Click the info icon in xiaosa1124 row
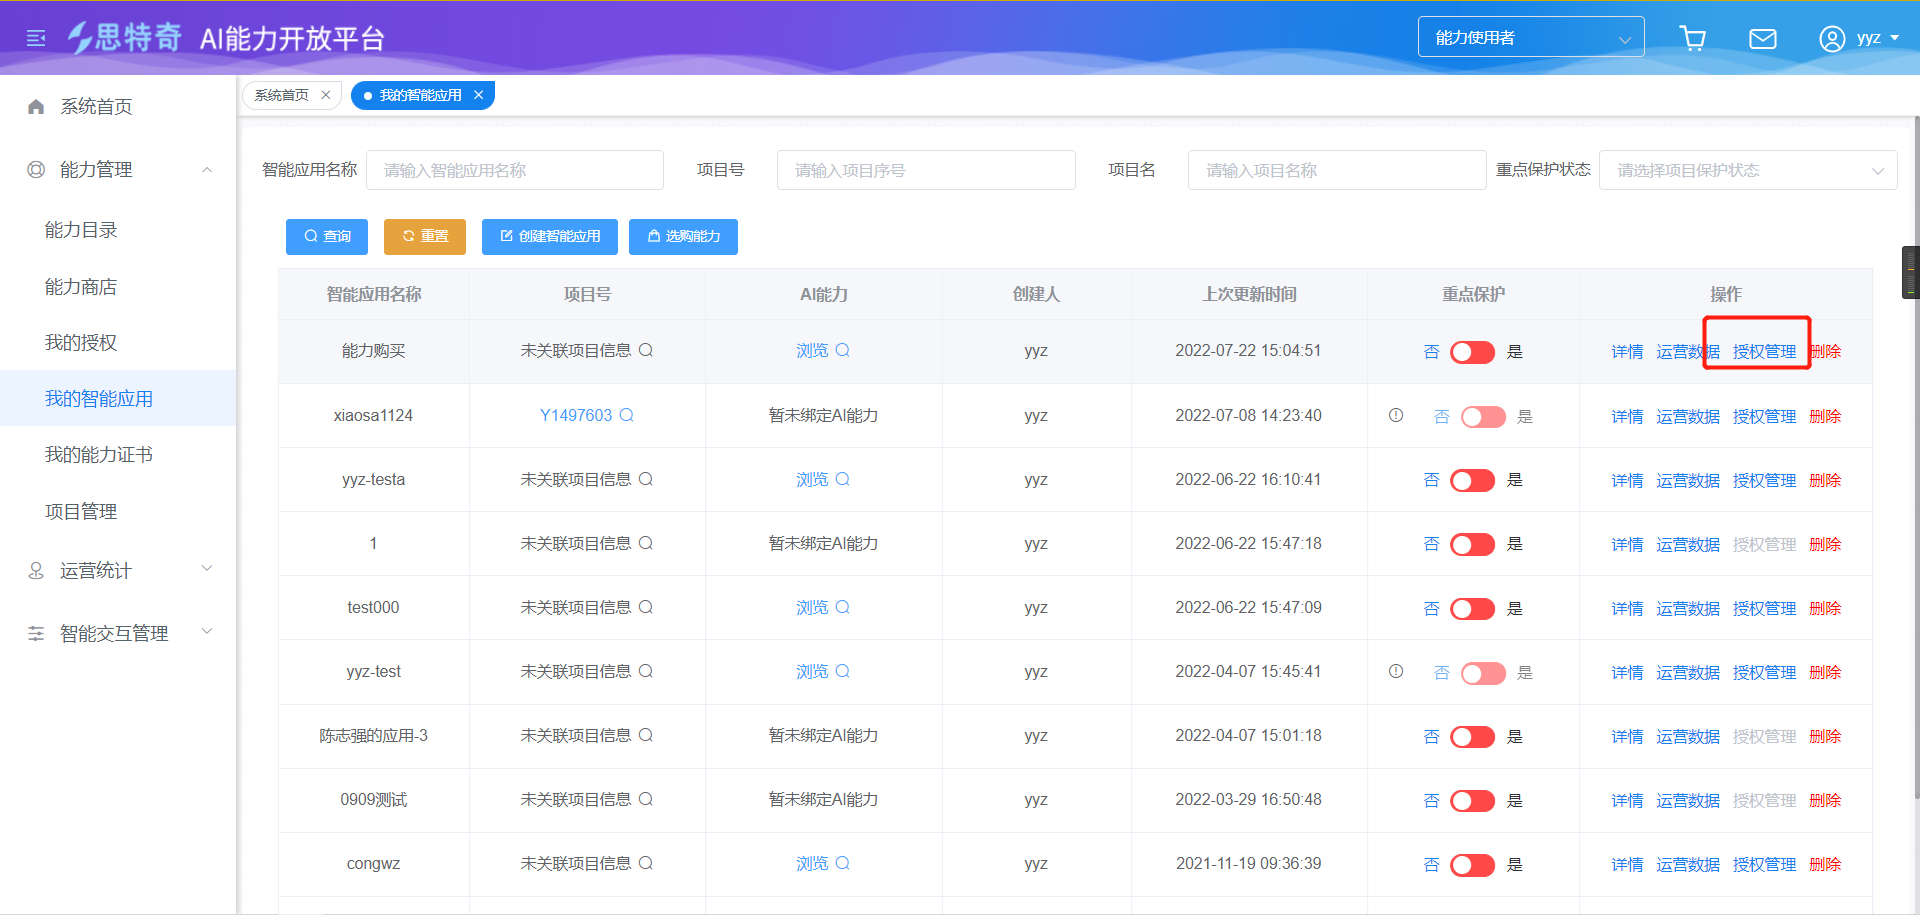This screenshot has width=1920, height=915. 1396,415
